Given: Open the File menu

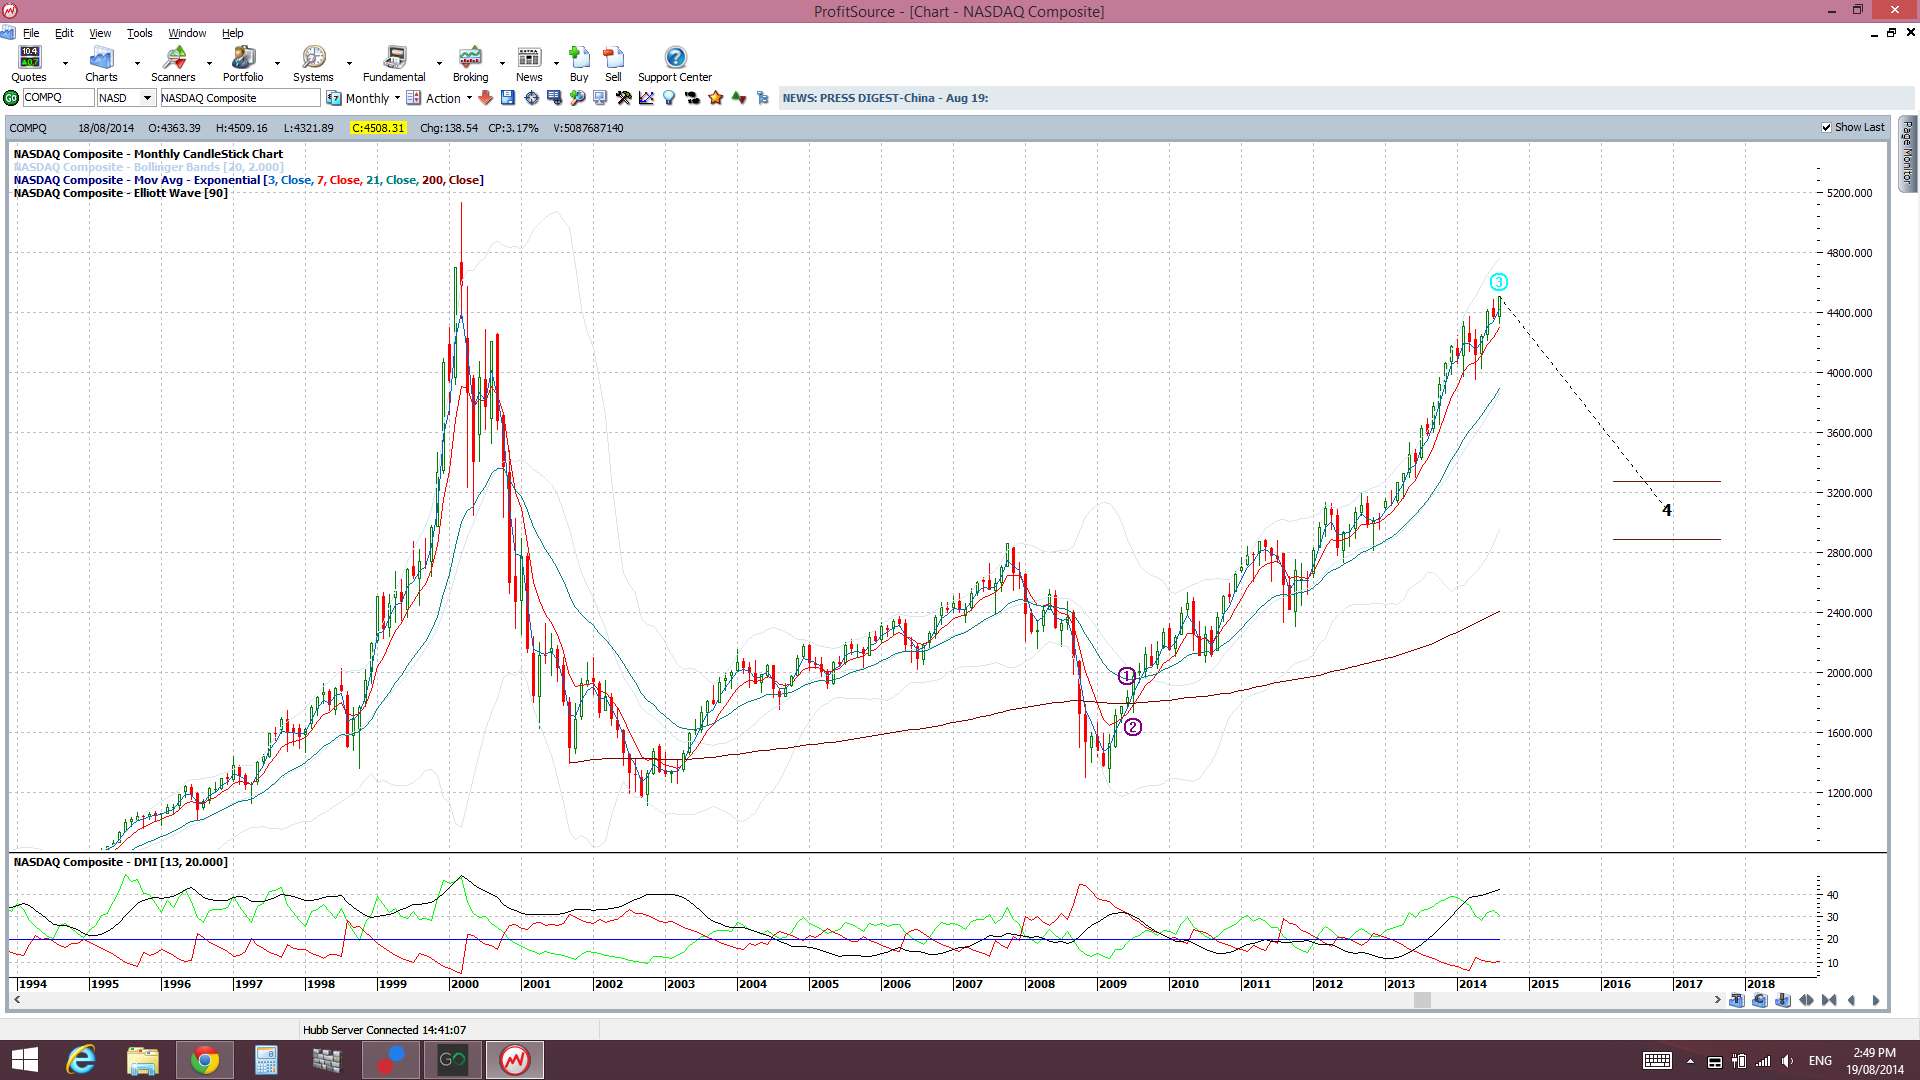Looking at the screenshot, I should coord(31,33).
